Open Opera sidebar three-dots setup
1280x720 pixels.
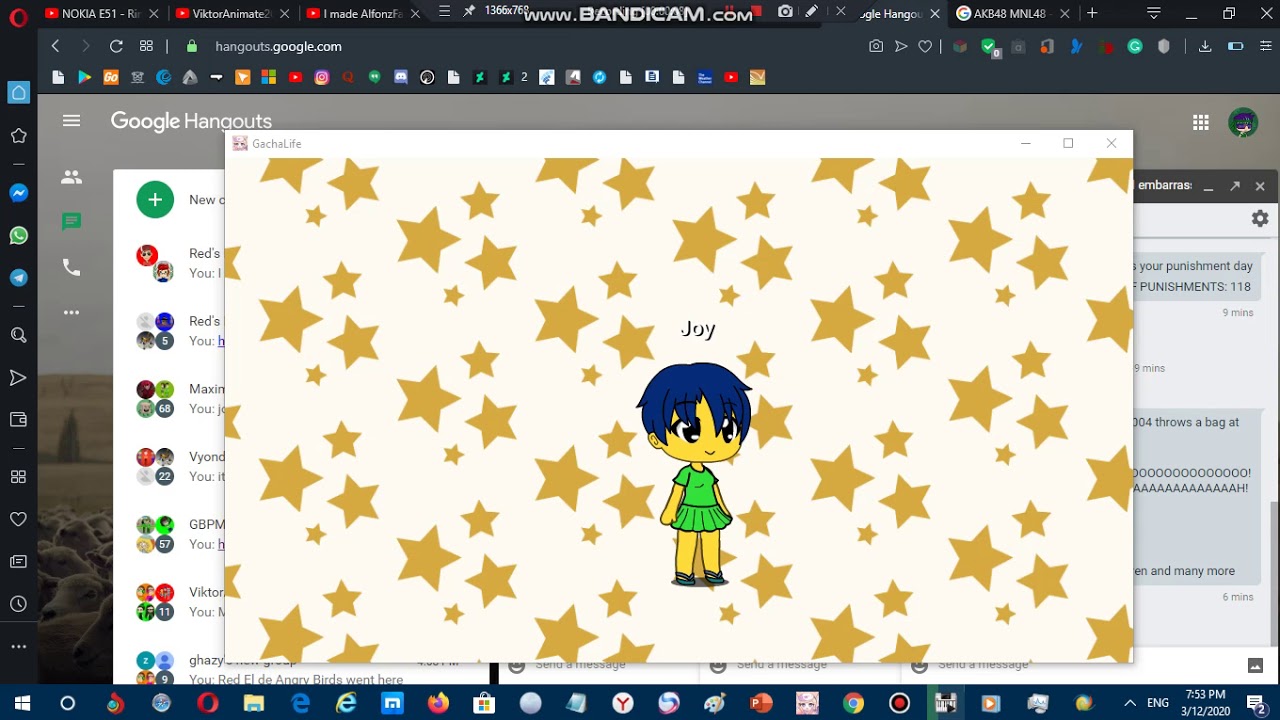(18, 647)
